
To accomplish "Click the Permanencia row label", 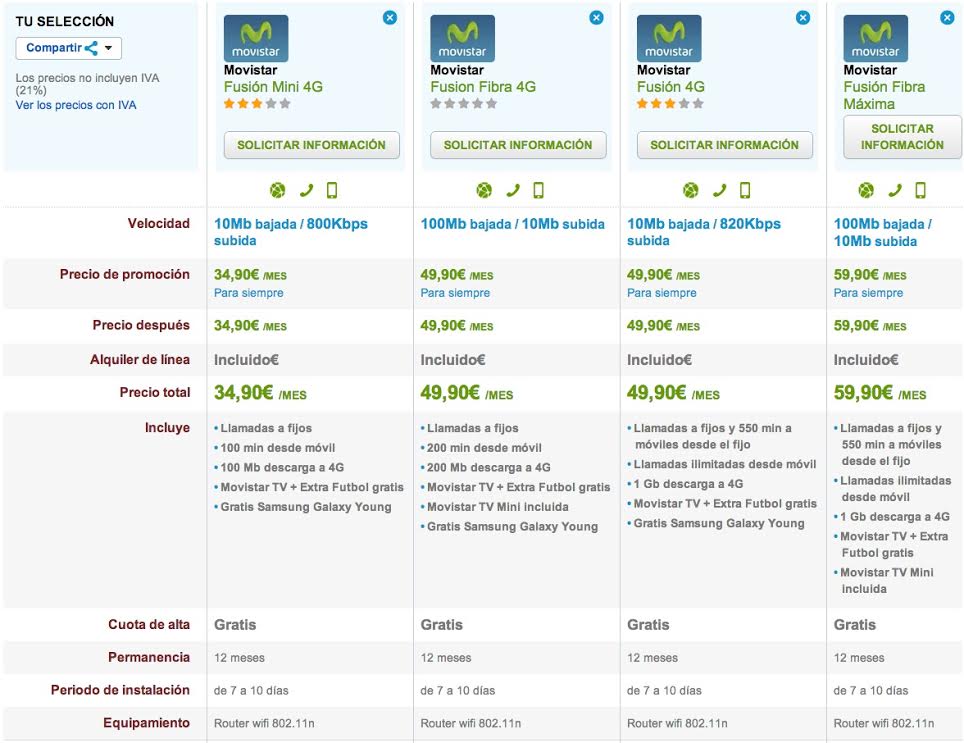I will pyautogui.click(x=149, y=658).
